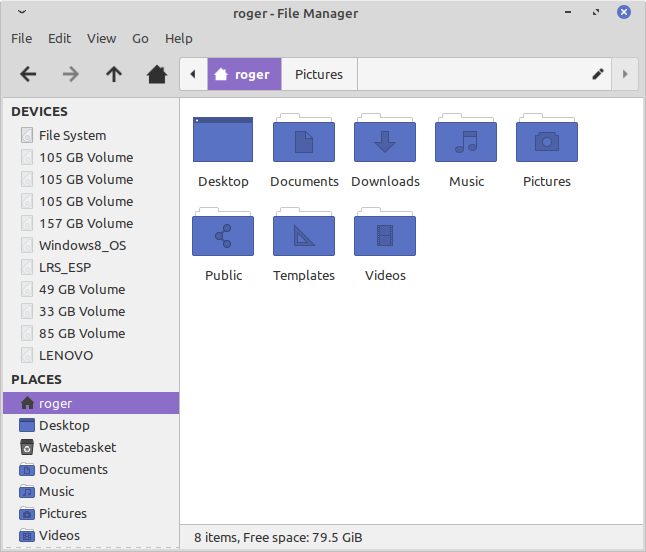Click the roger path bar button
The image size is (646, 552).
244,74
